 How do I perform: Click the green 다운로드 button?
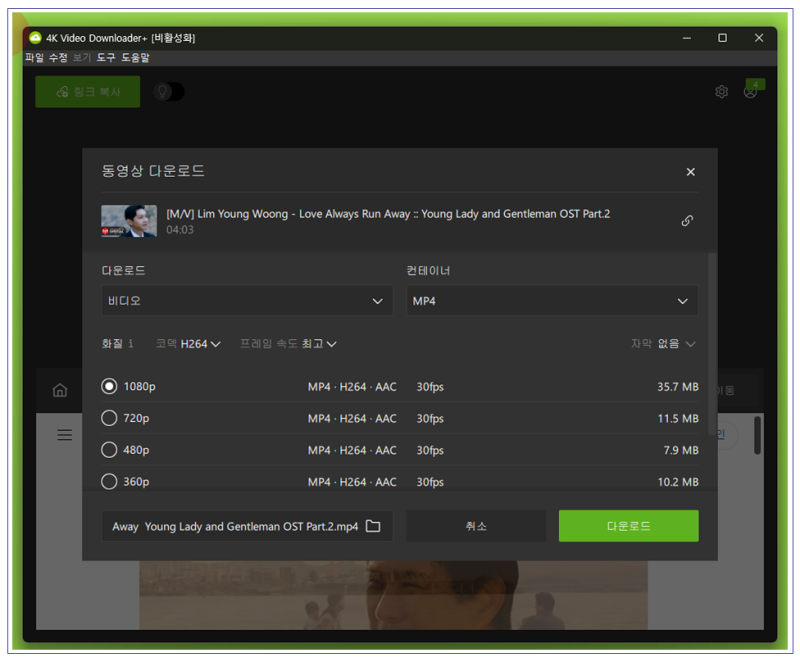pyautogui.click(x=629, y=526)
